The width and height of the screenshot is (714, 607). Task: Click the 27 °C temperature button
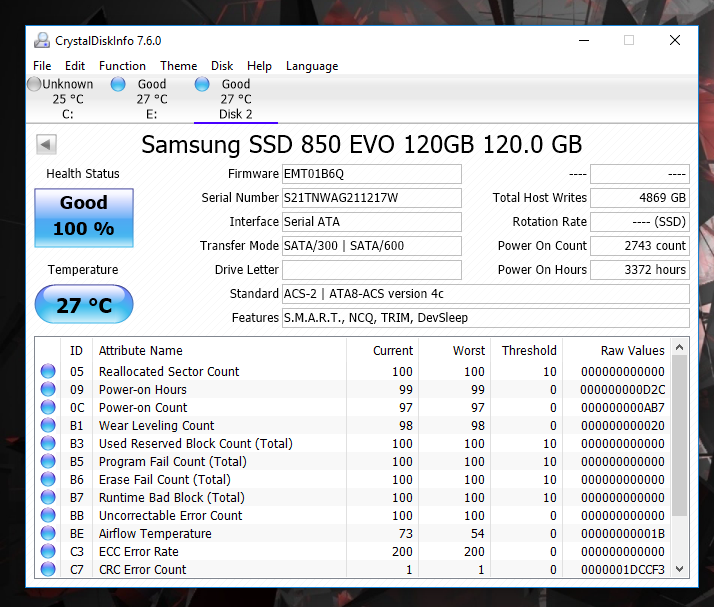pos(84,304)
